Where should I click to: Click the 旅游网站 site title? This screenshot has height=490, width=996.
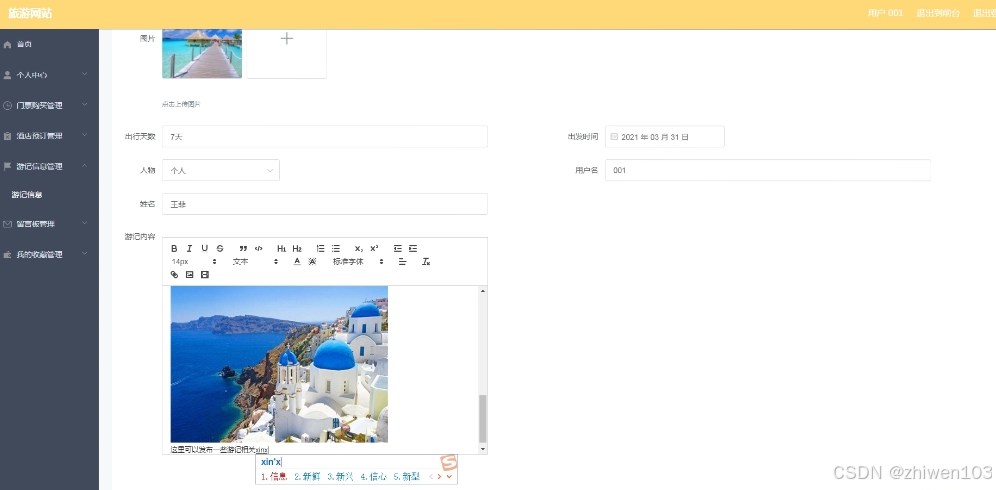tap(30, 13)
